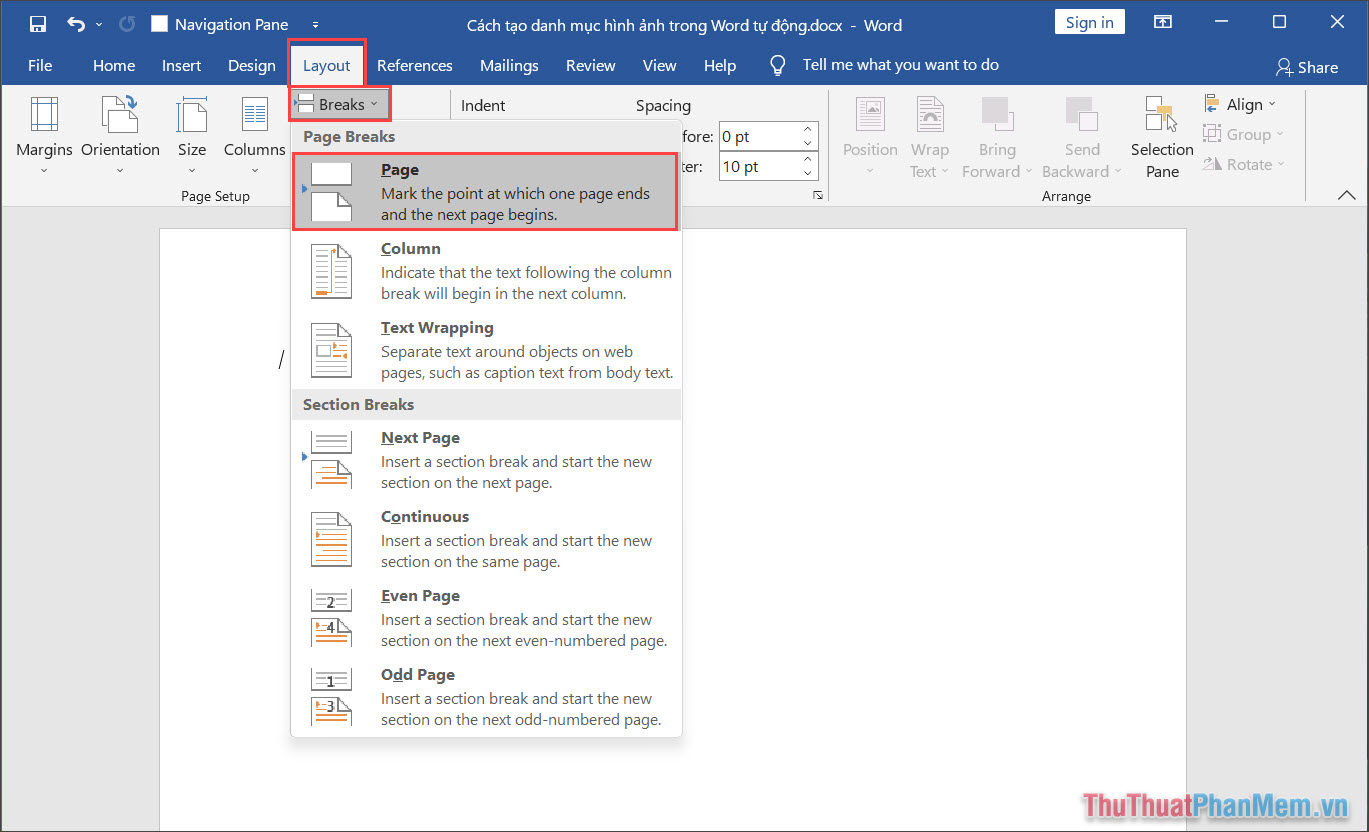
Task: Select the Layout tab
Action: 327,65
